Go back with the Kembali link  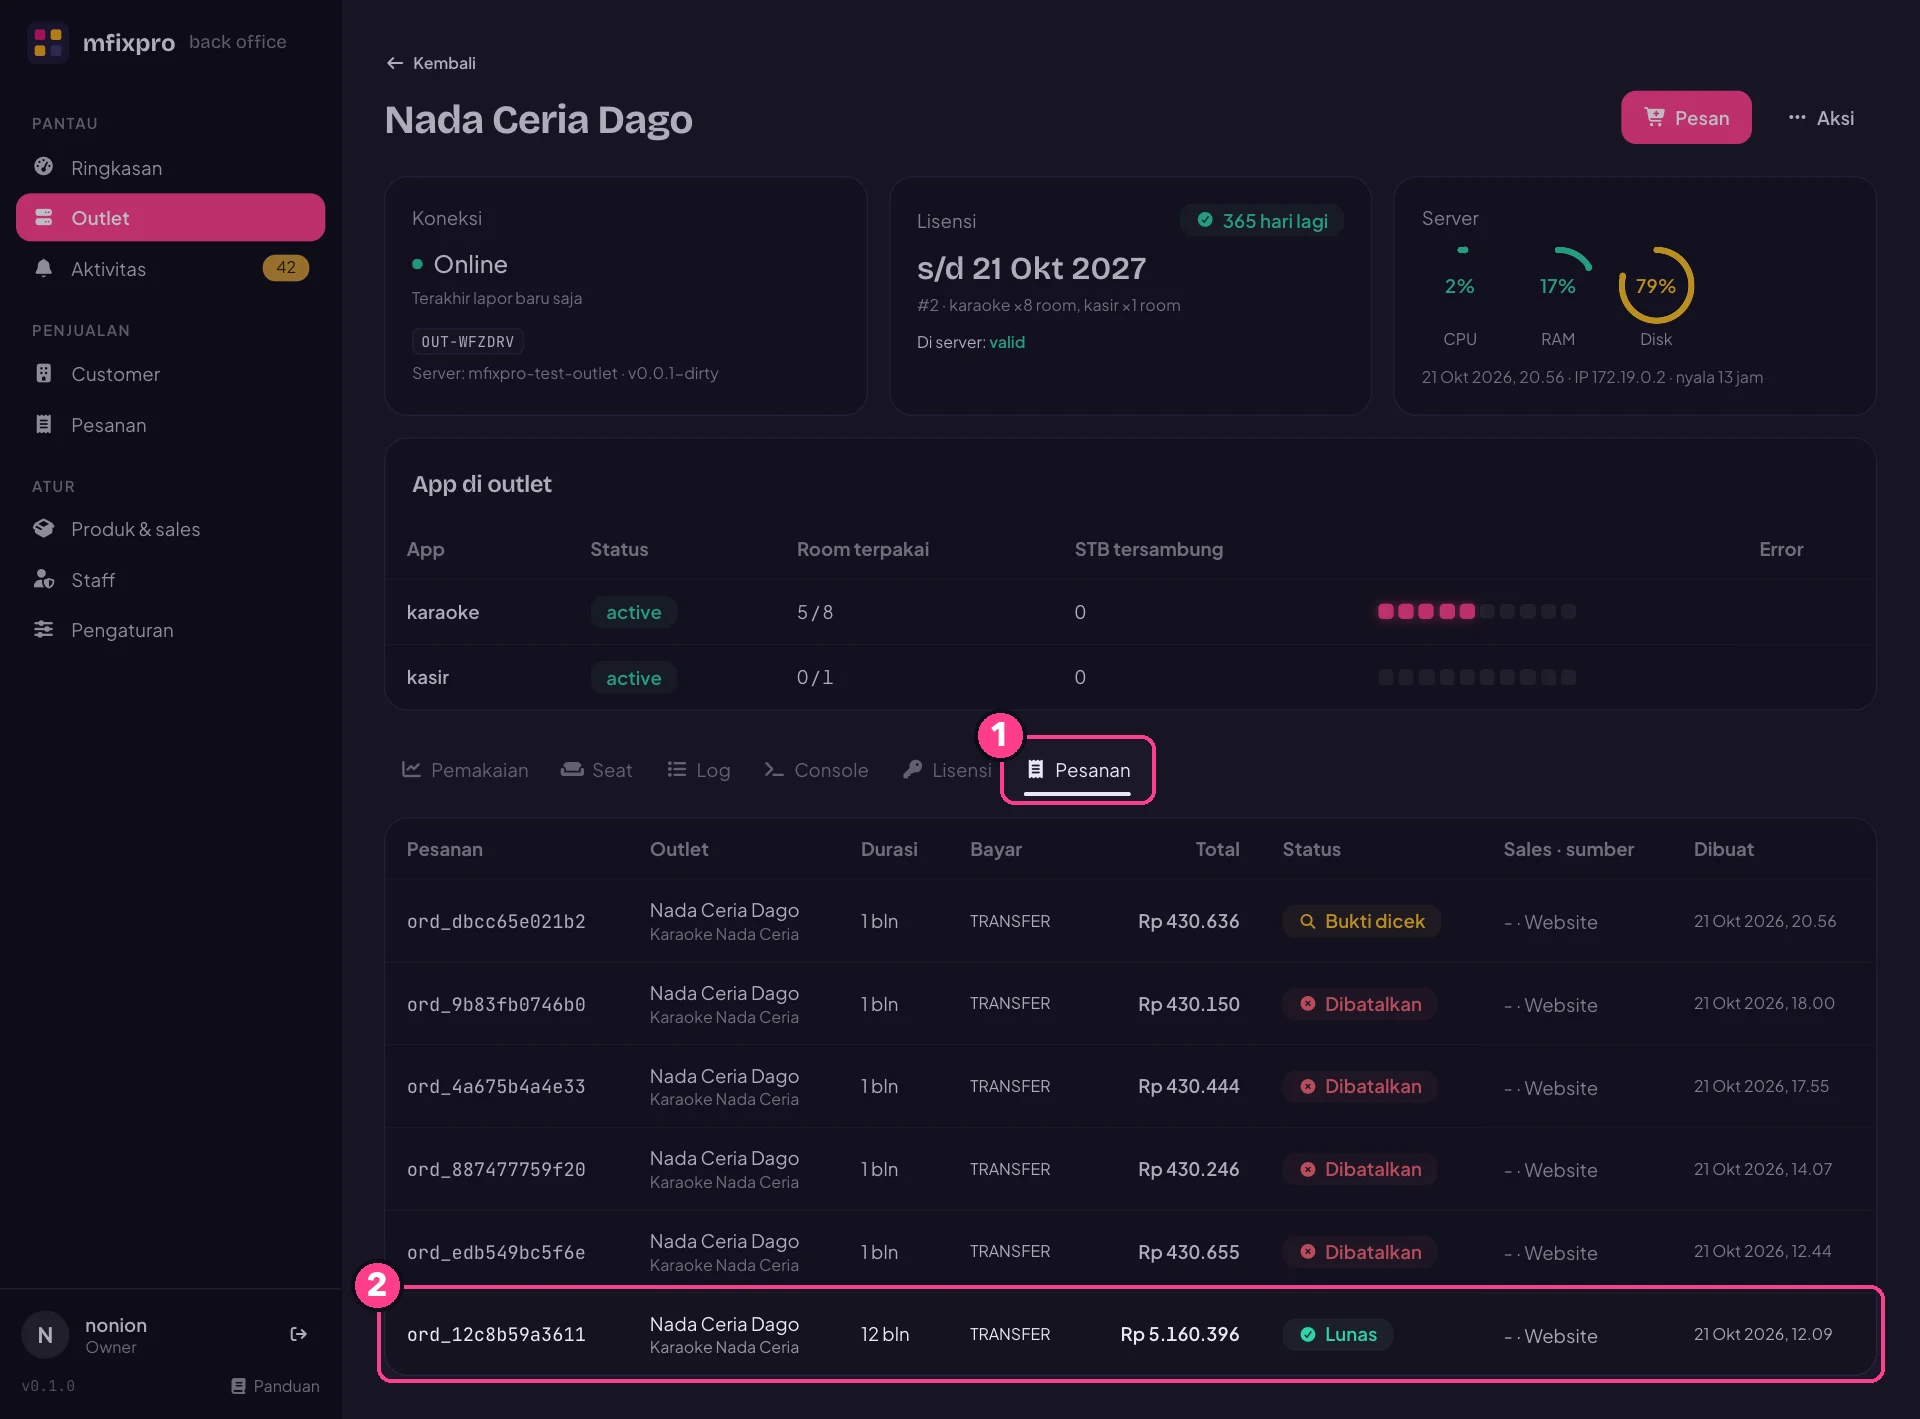431,63
